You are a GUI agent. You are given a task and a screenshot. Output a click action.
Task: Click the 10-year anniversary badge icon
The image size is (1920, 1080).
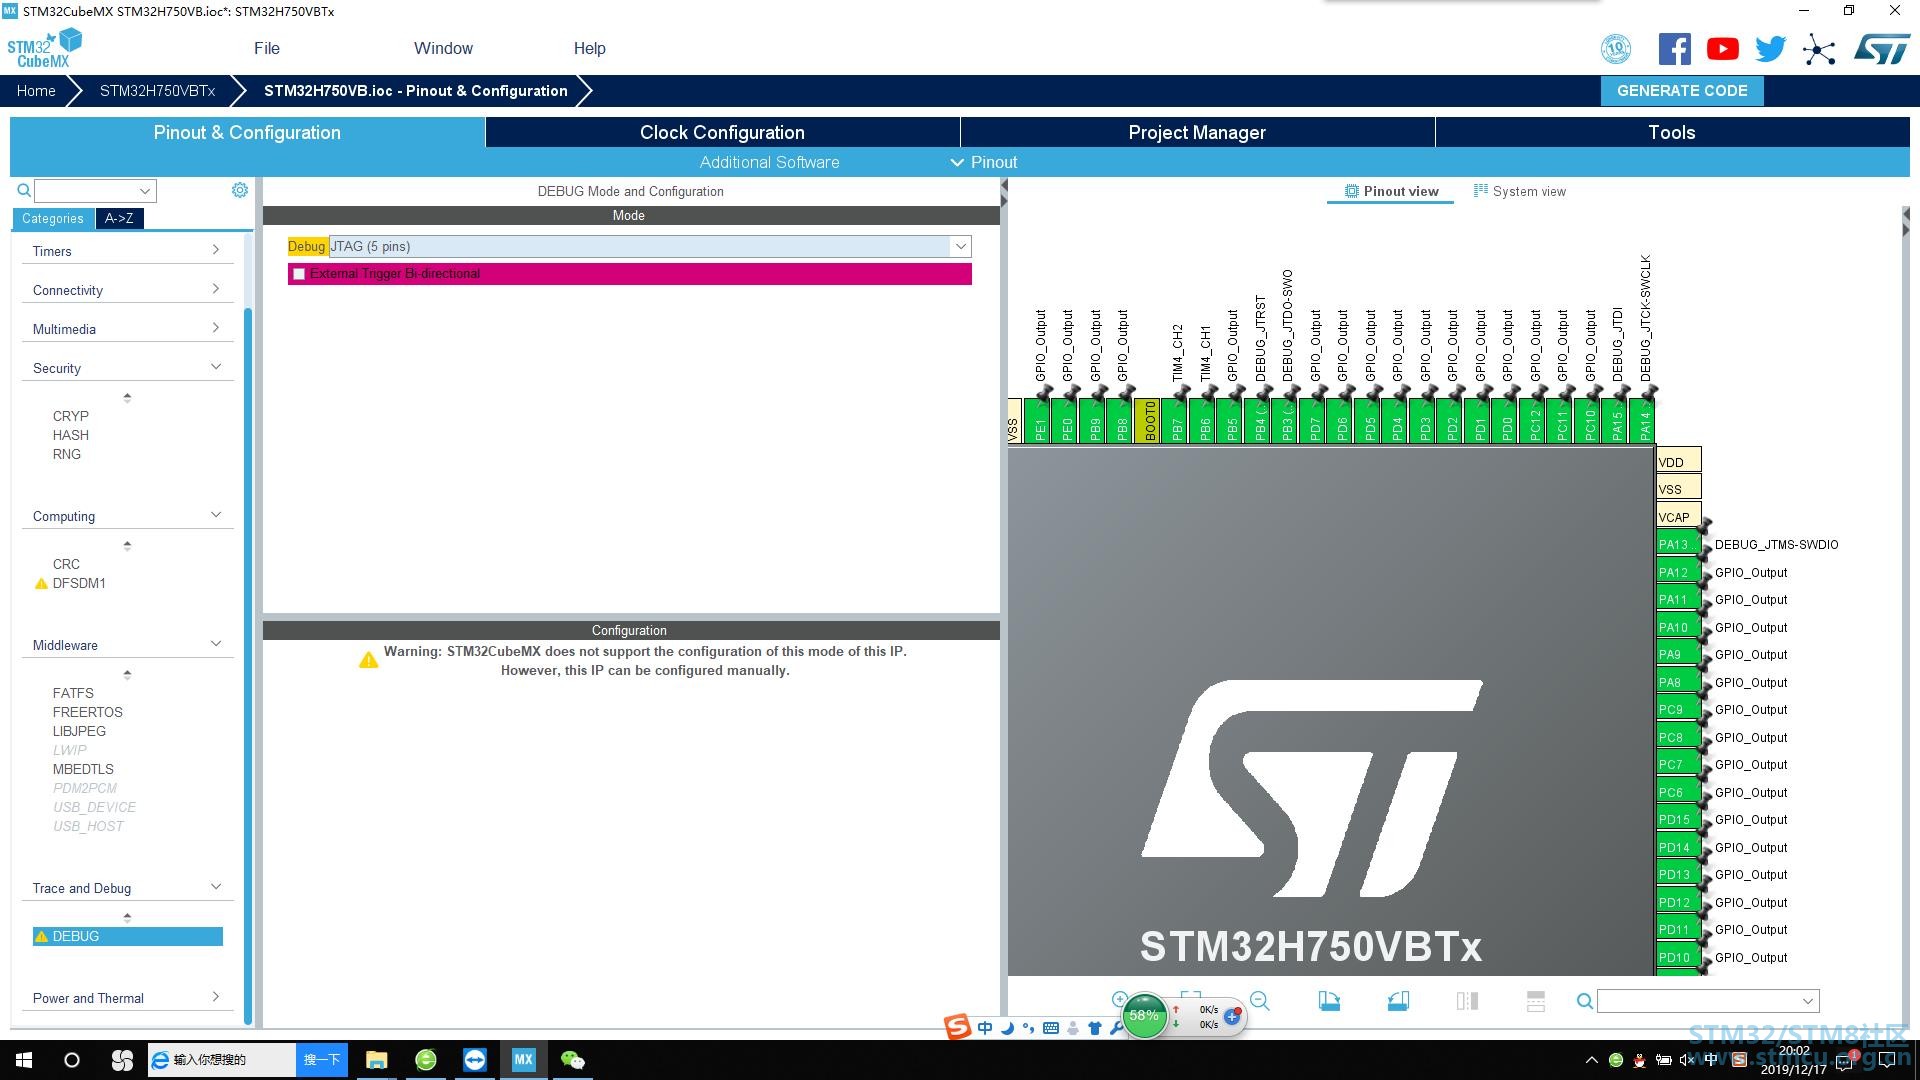click(1616, 49)
